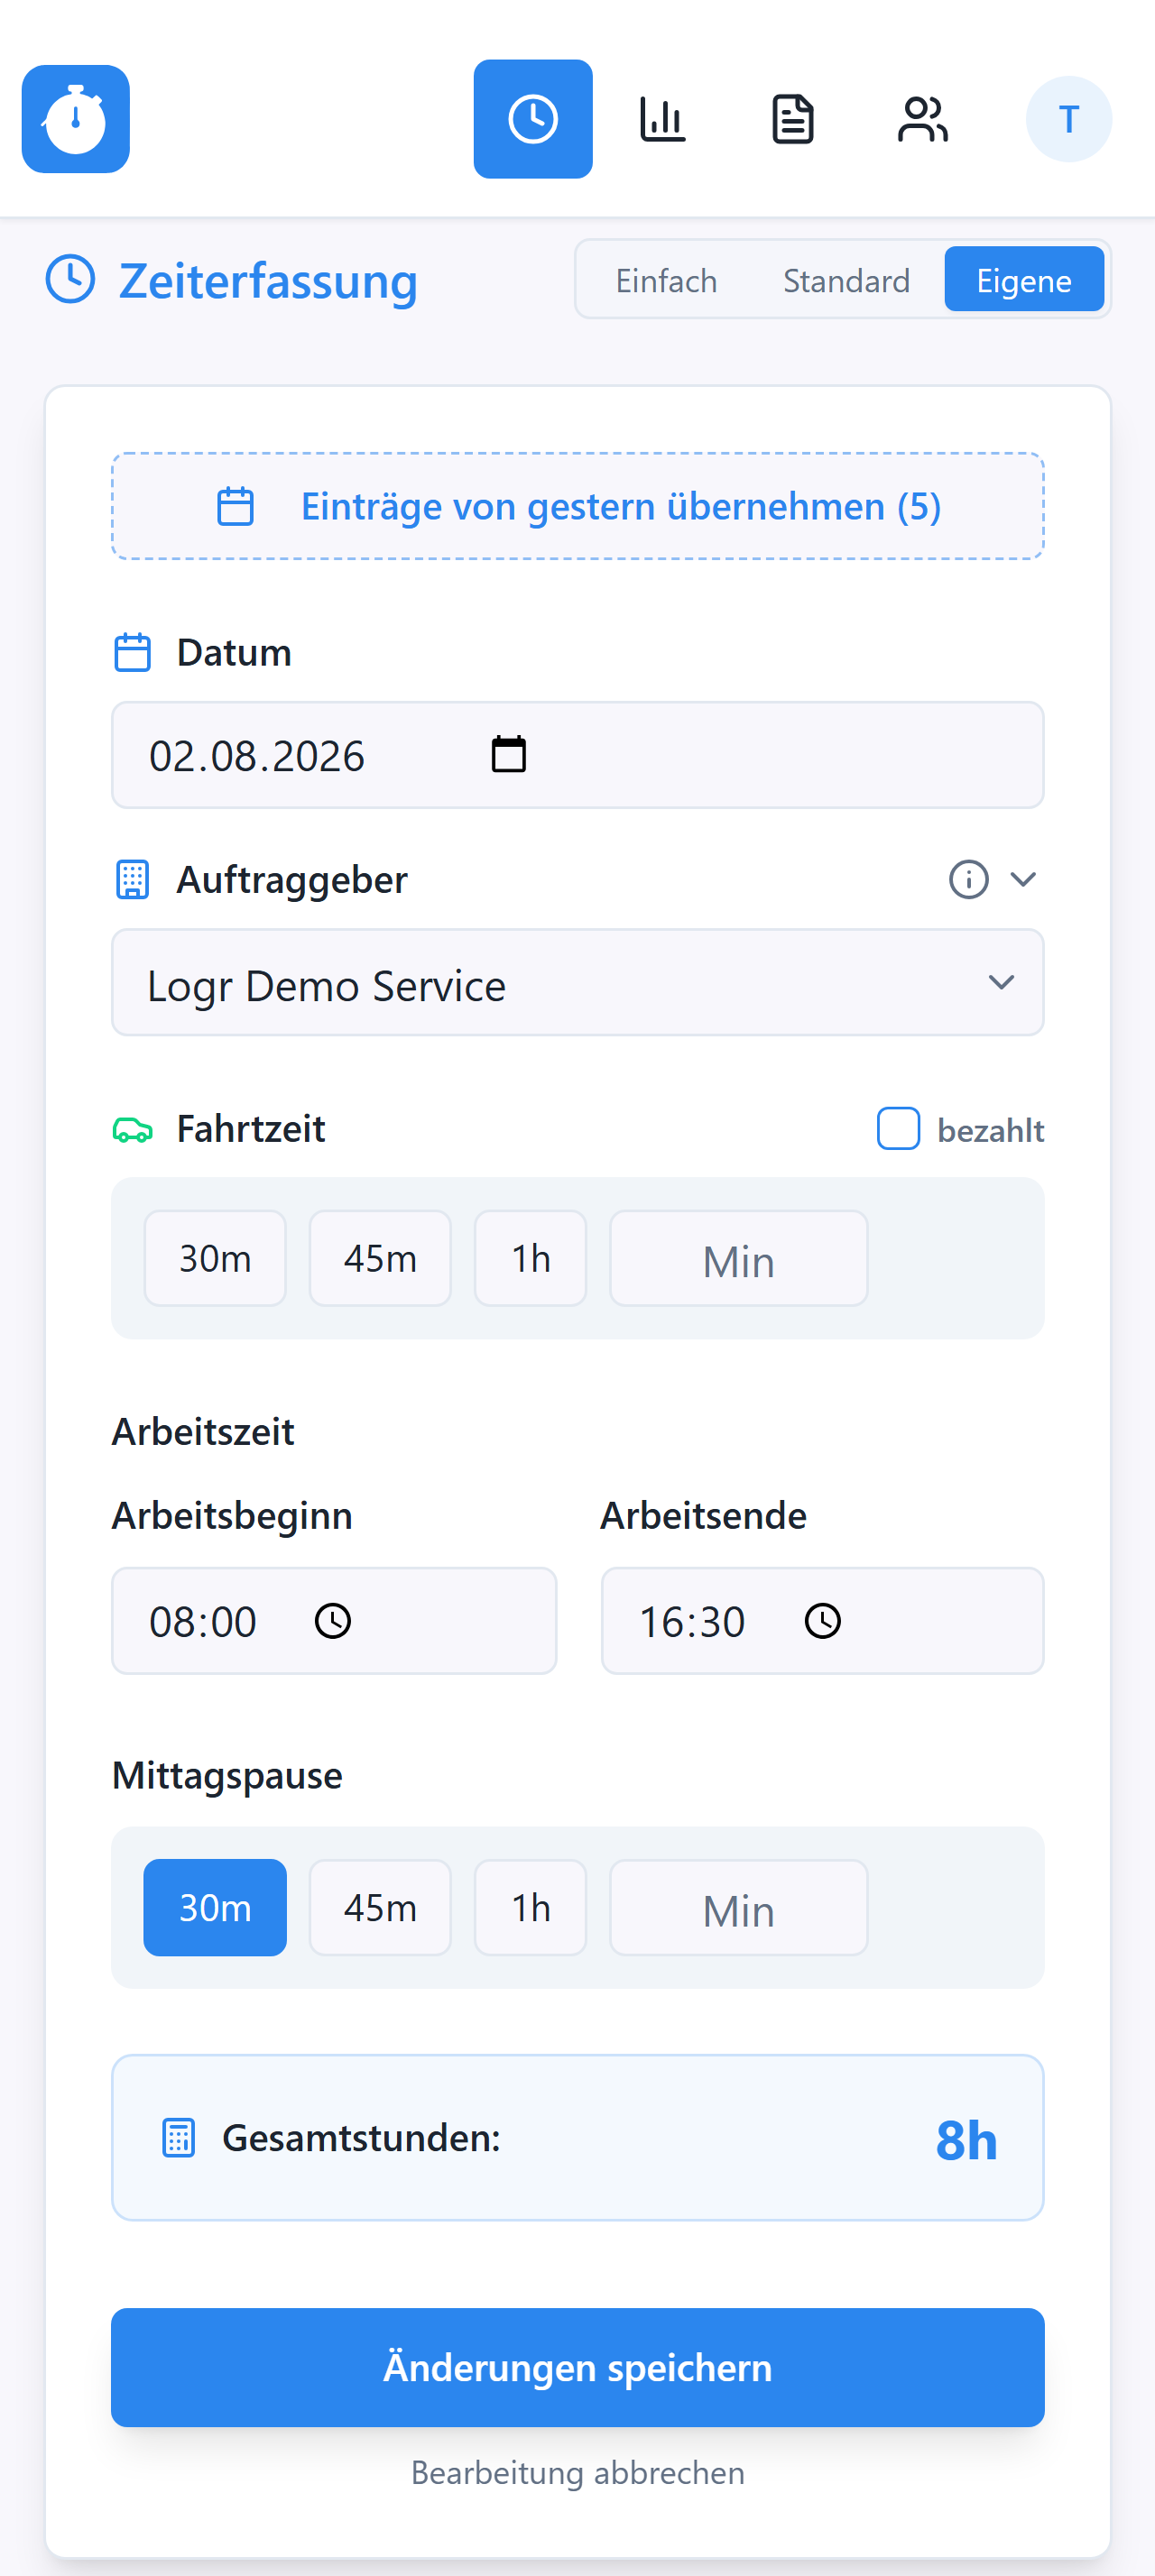1155x2576 pixels.
Task: Click the stopwatch app logo
Action: (x=76, y=119)
